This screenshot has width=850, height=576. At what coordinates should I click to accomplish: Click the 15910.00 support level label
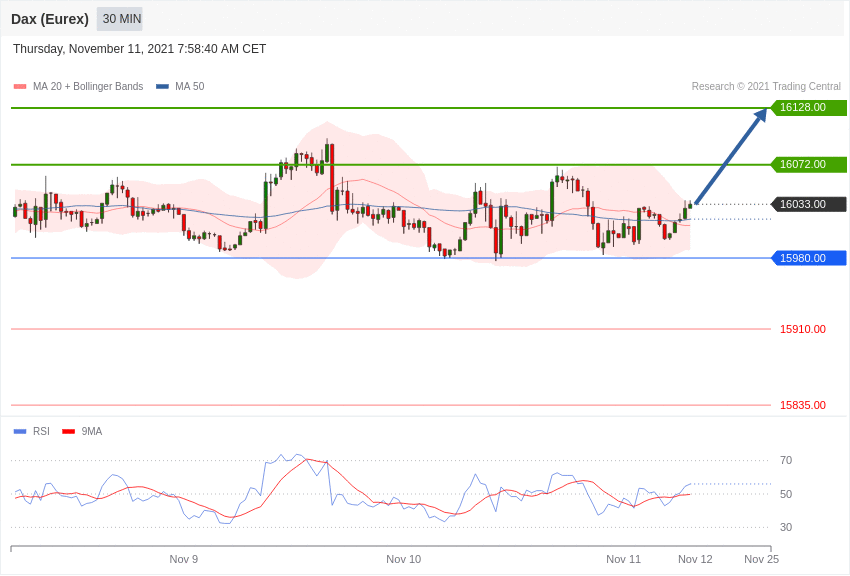(x=803, y=329)
